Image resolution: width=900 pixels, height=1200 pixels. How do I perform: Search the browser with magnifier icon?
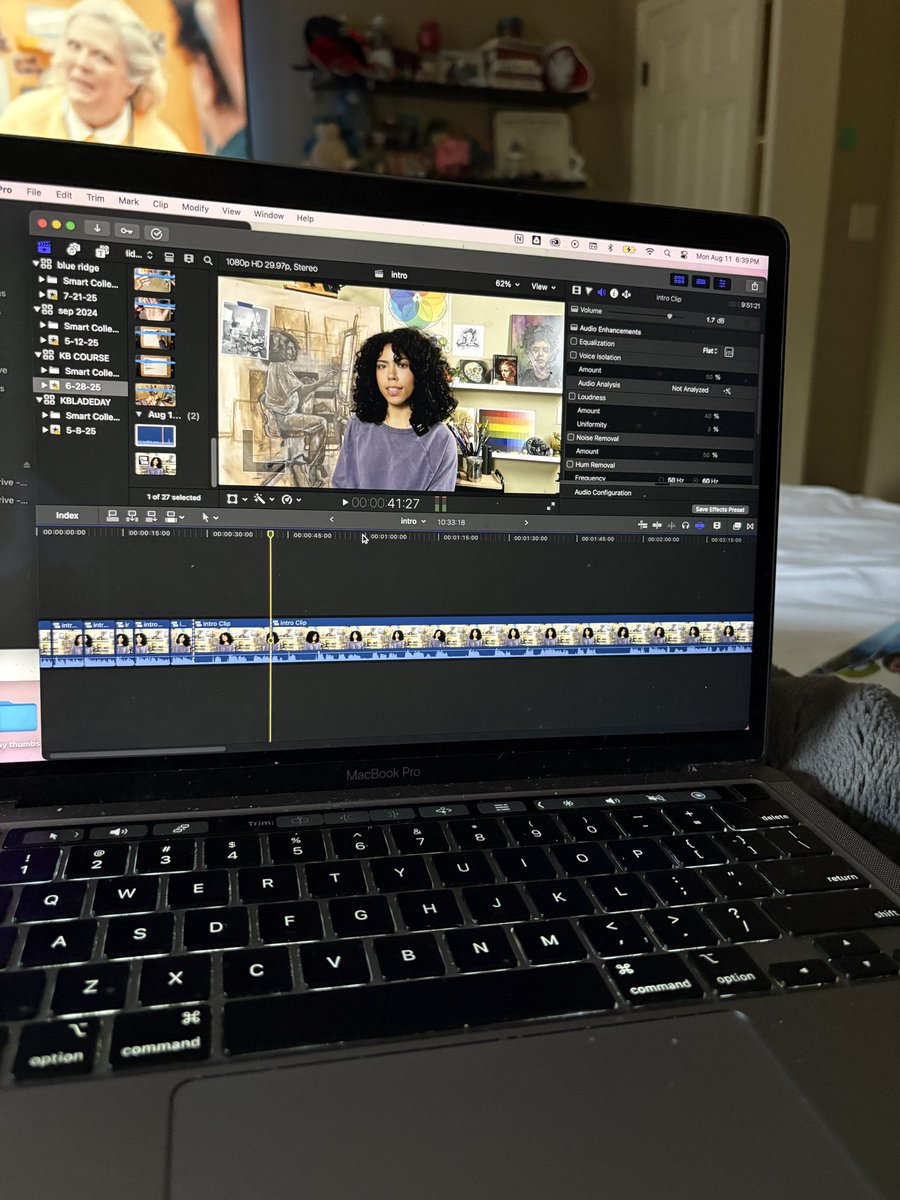point(208,260)
